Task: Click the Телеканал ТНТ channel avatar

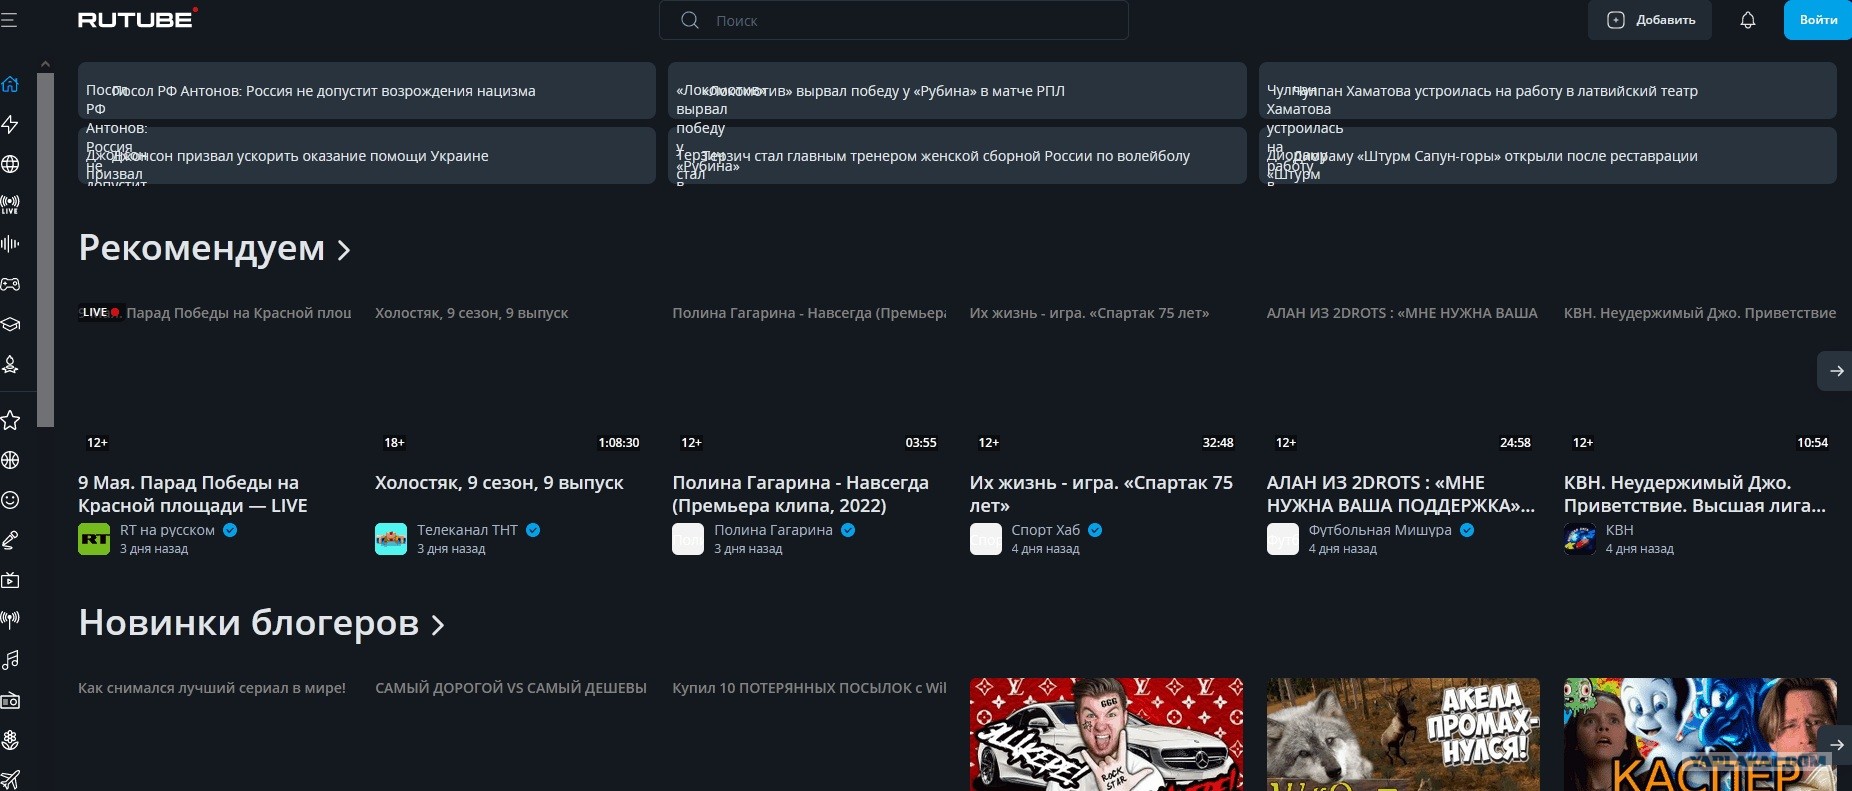Action: click(x=391, y=539)
